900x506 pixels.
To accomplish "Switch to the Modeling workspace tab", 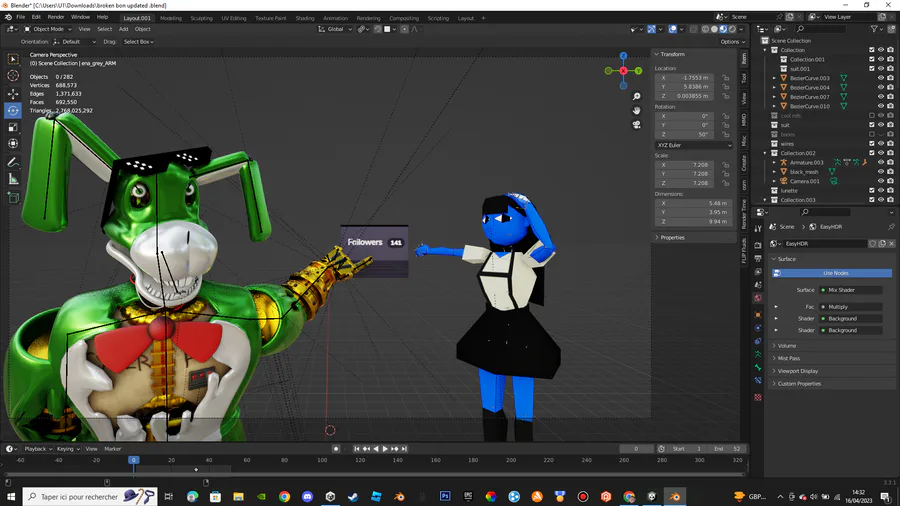I will [x=170, y=18].
